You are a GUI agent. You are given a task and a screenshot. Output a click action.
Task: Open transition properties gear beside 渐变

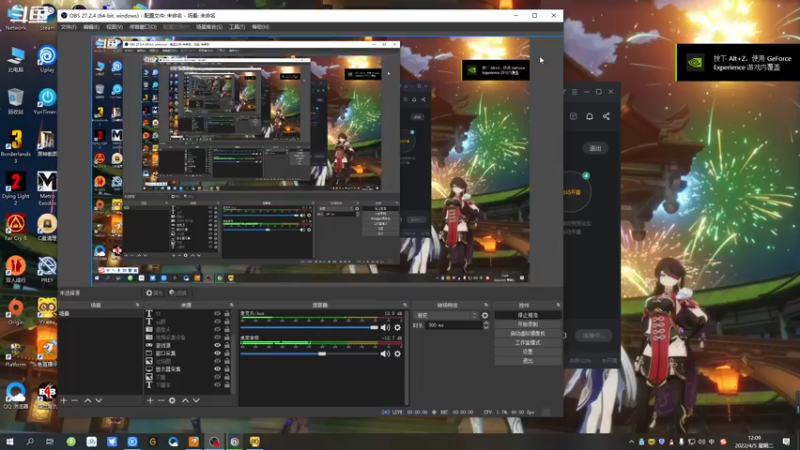[485, 316]
